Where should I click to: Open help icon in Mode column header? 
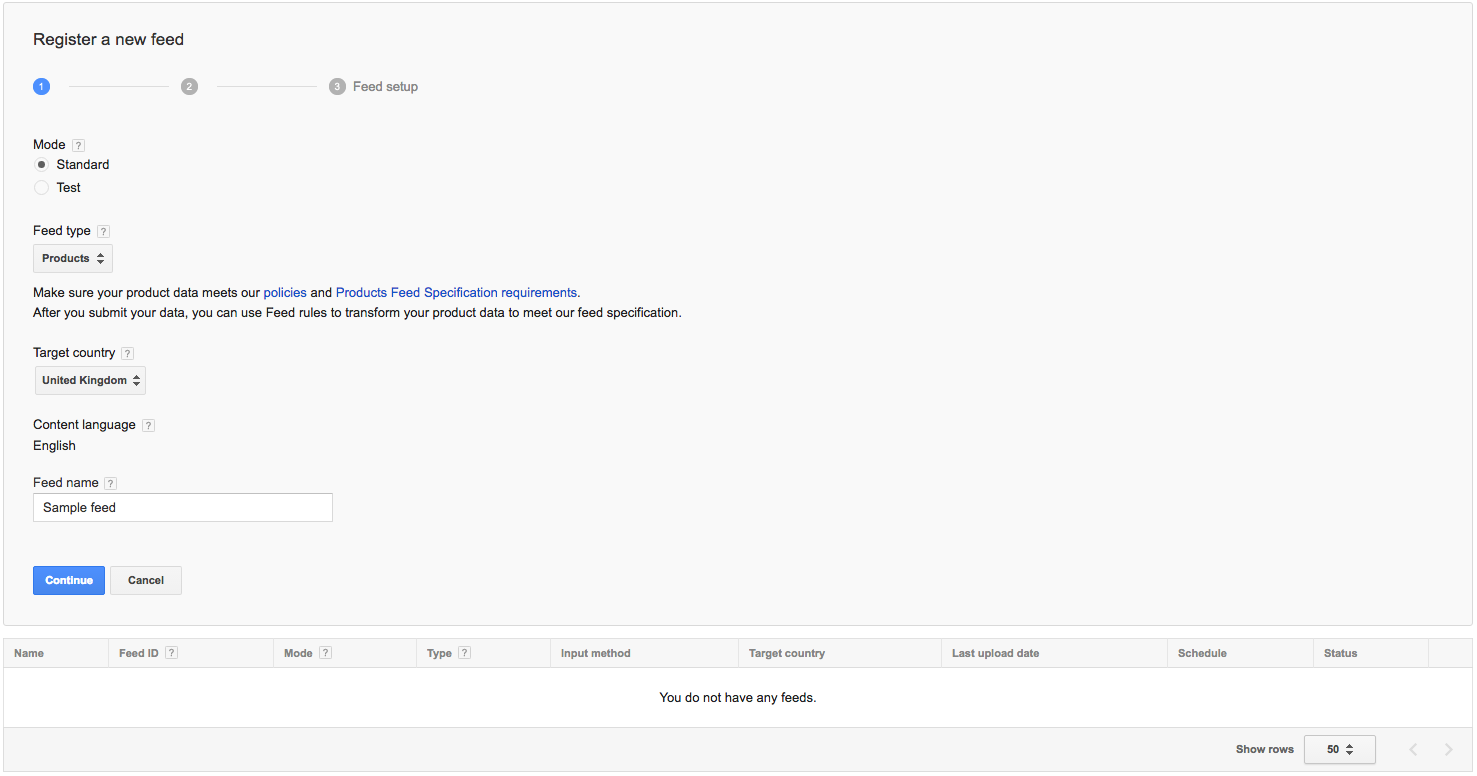tap(326, 653)
